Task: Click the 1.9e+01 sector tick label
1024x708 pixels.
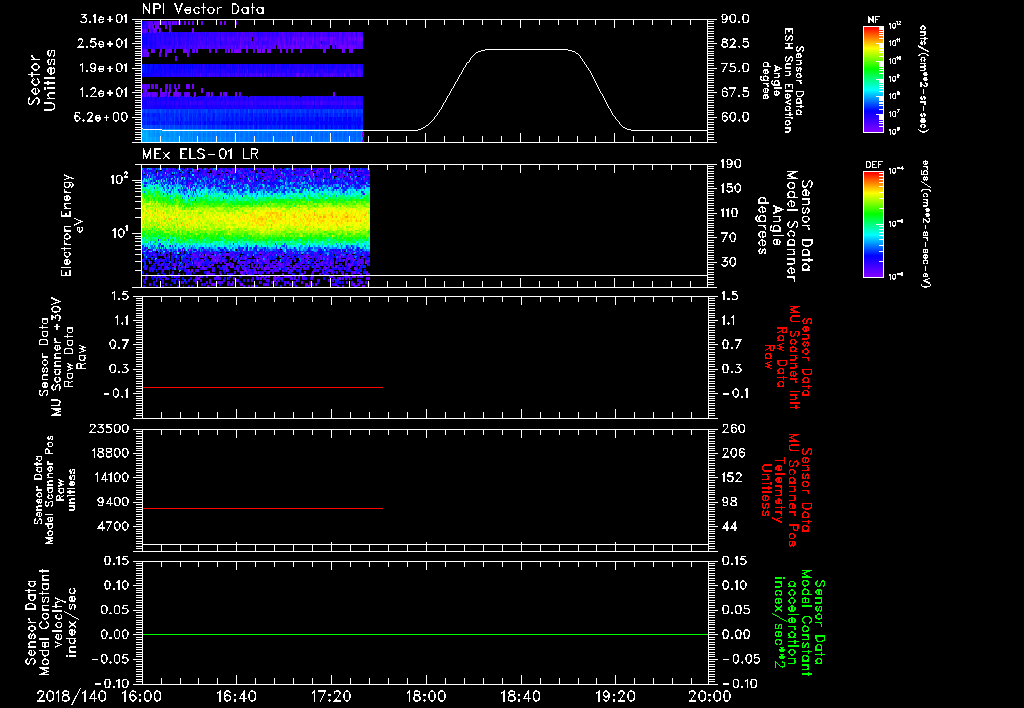Action: (x=104, y=68)
